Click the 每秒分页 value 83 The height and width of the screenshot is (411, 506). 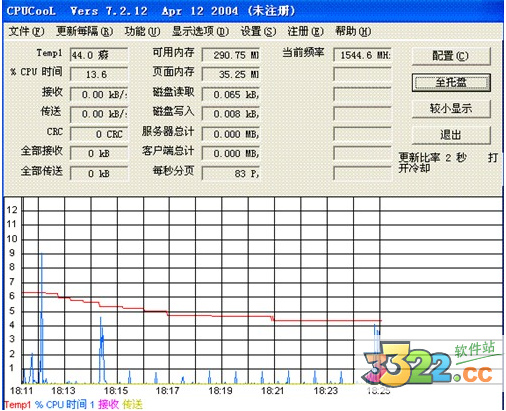click(231, 173)
